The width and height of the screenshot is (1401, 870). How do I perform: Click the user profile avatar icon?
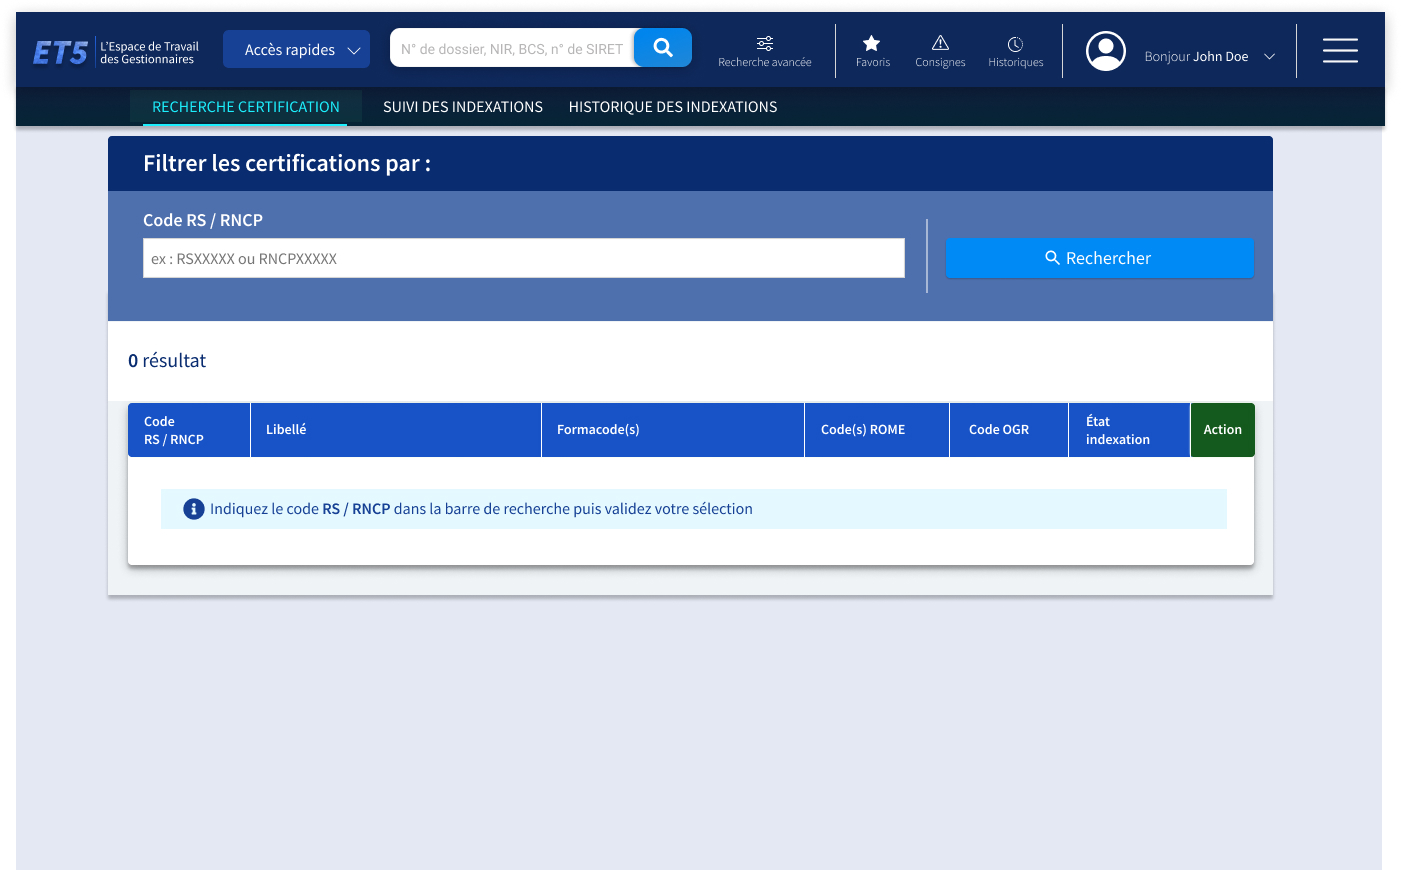tap(1105, 51)
